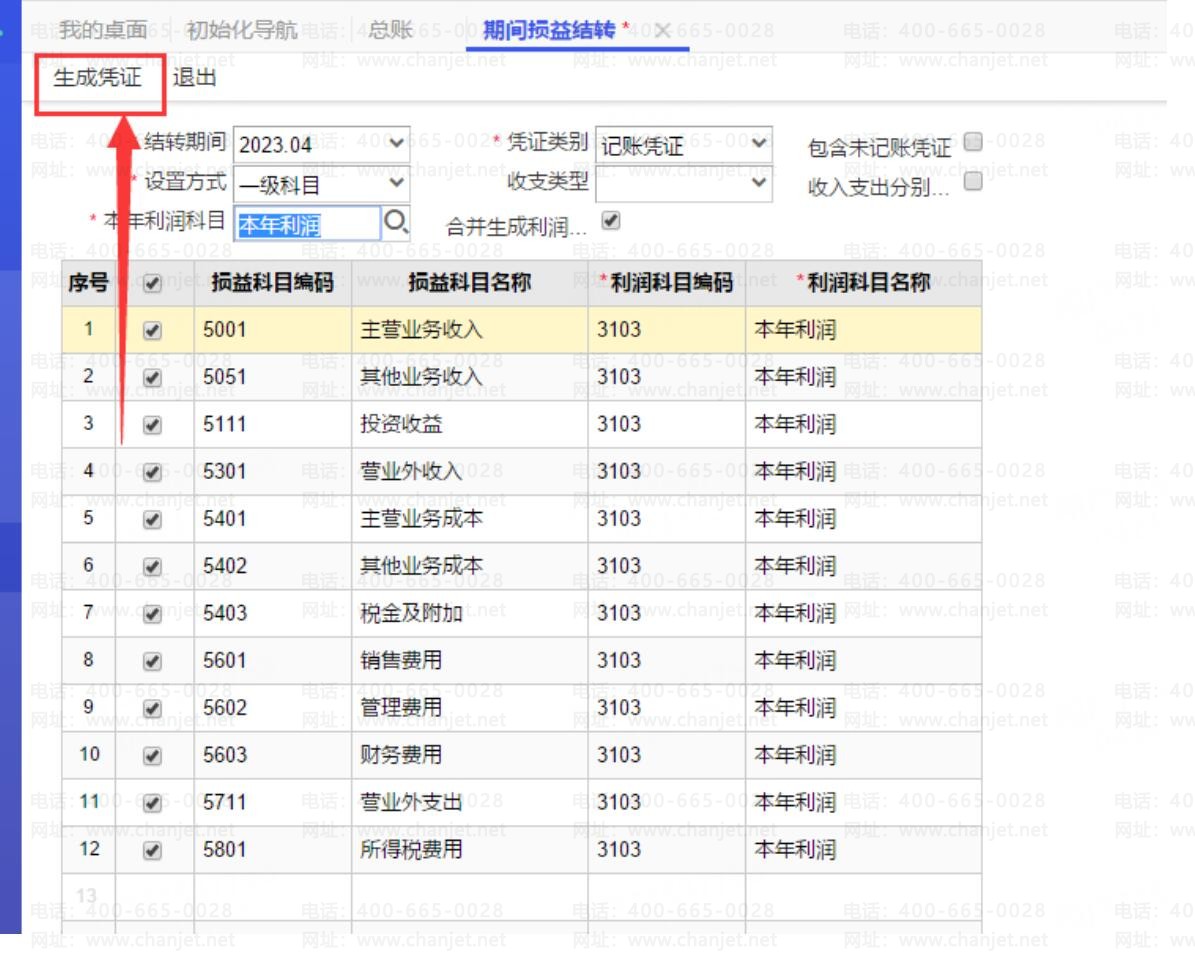Uncheck the row checkbox for 5001 主营业务收入
The height and width of the screenshot is (959, 1195).
[152, 330]
